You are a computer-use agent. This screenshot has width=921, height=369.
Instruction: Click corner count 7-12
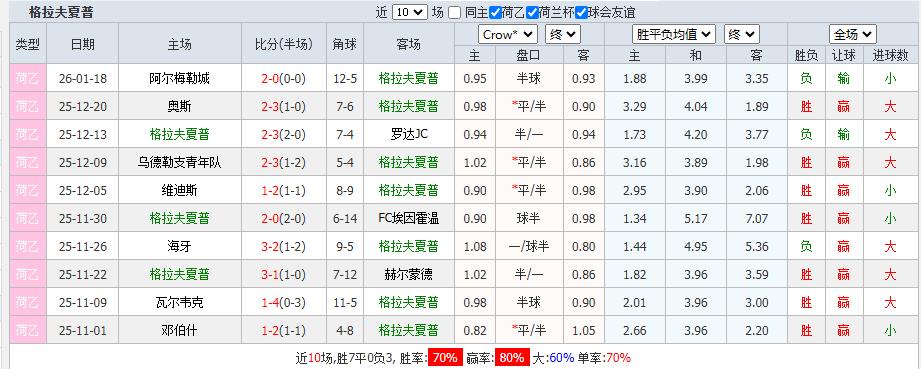(345, 274)
